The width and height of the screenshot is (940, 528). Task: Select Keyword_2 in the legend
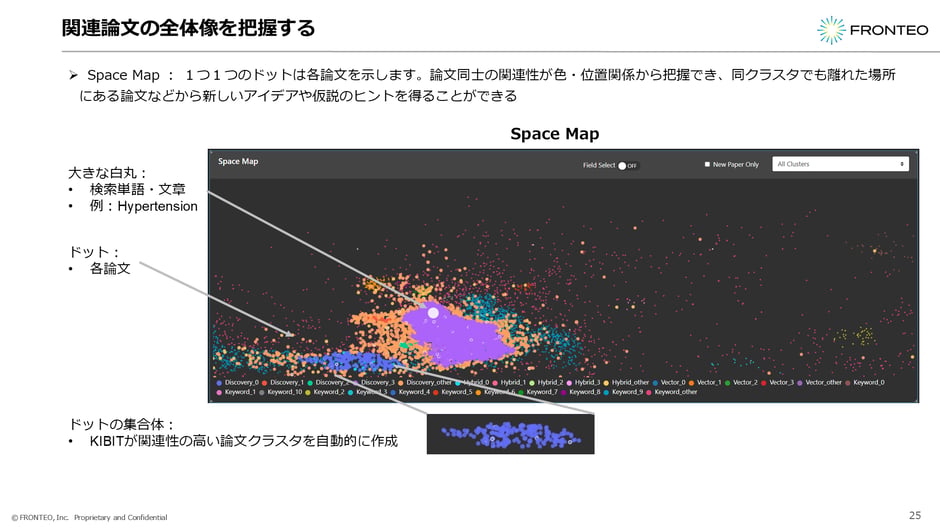click(325, 392)
